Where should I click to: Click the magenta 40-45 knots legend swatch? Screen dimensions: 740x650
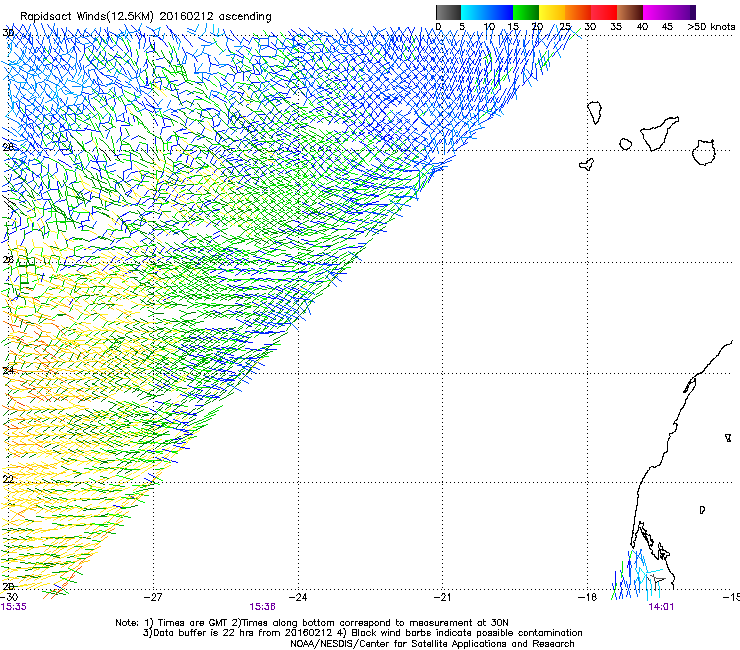pyautogui.click(x=656, y=12)
